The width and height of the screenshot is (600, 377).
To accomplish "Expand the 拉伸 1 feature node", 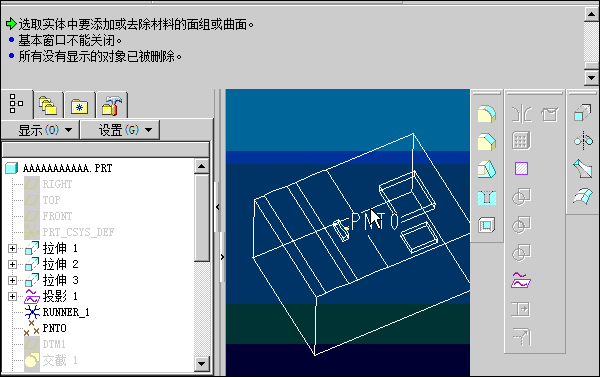I will 12,248.
